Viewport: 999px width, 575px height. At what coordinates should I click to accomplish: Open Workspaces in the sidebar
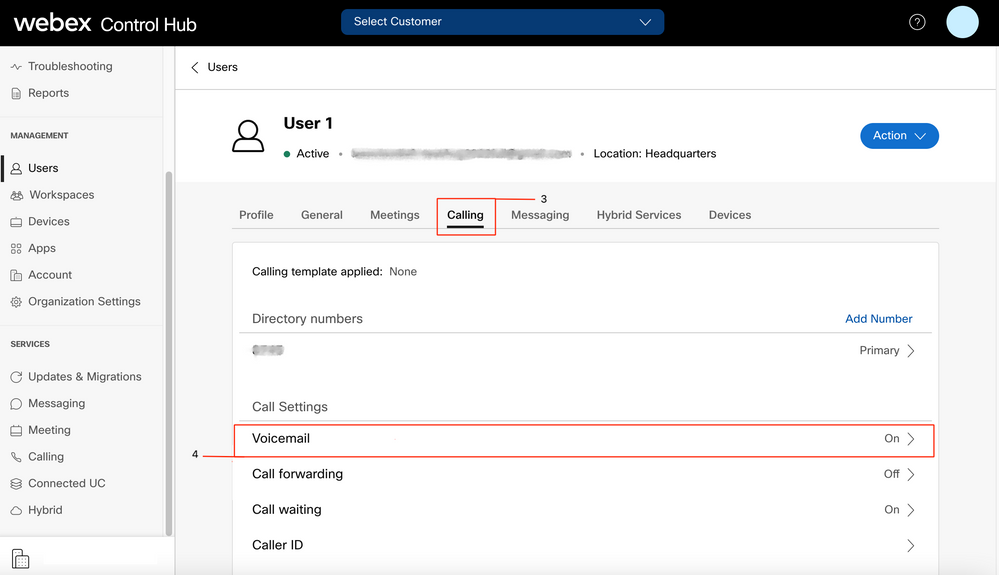62,195
